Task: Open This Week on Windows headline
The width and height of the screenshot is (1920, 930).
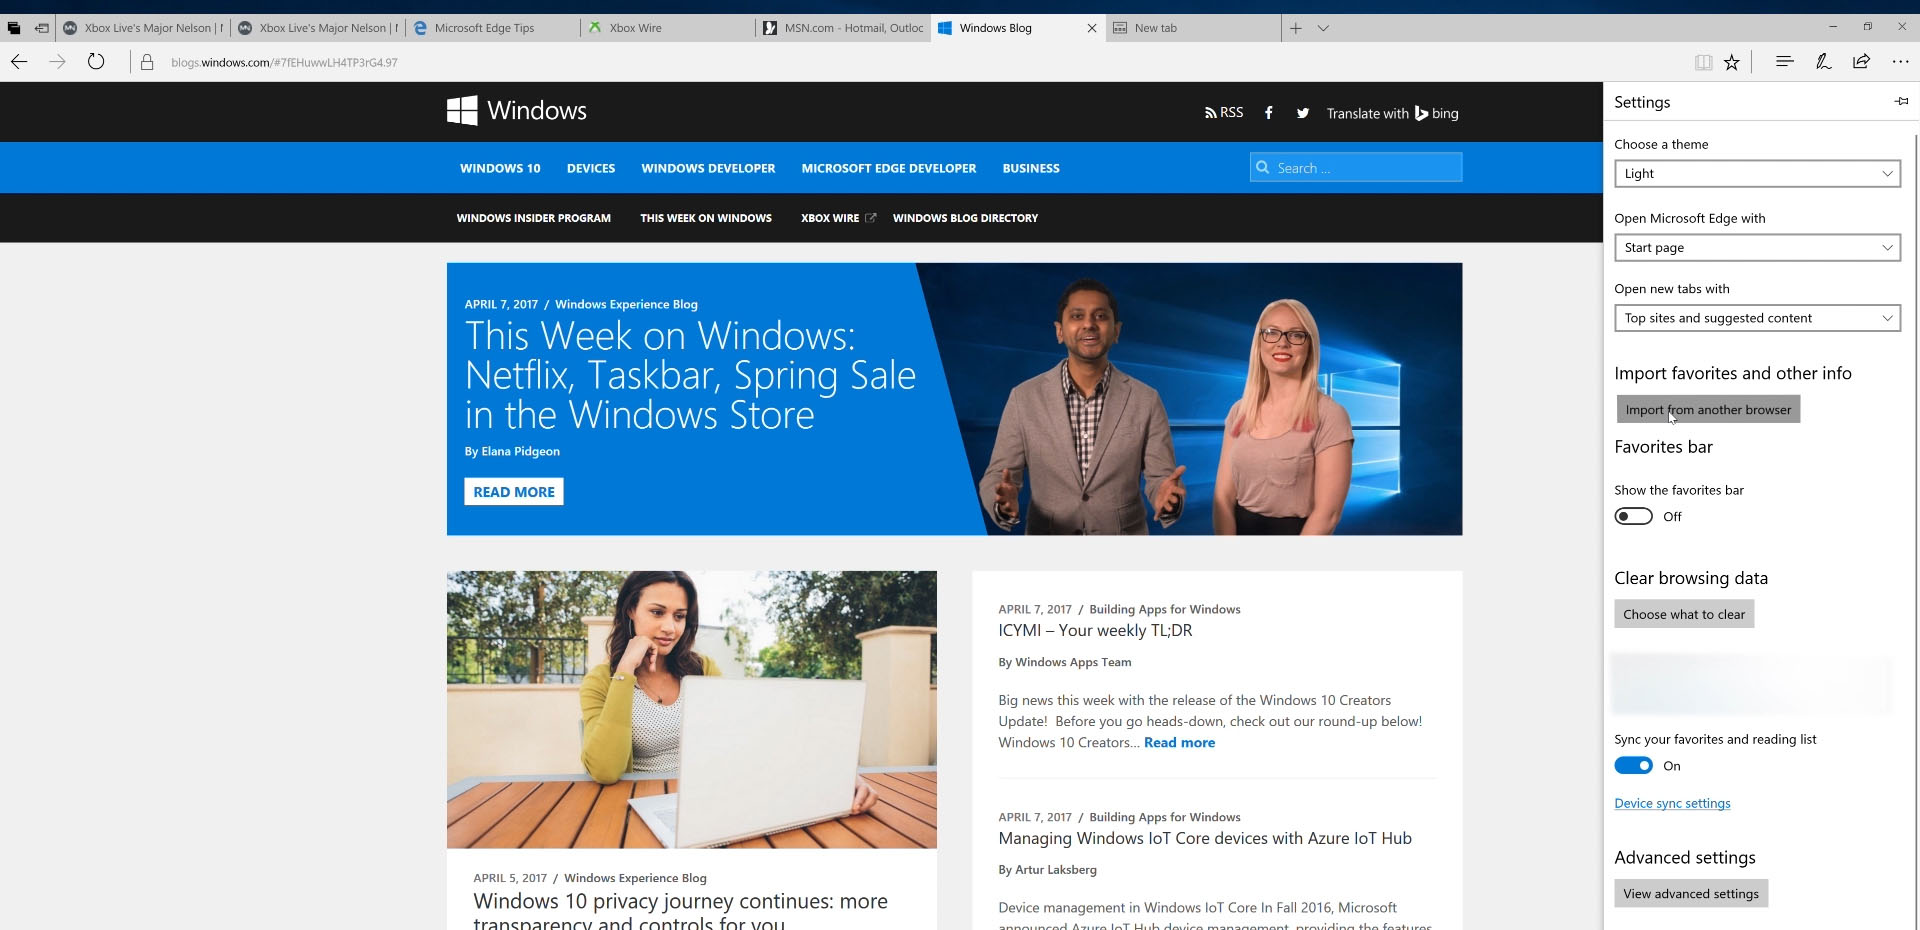Action: tap(690, 375)
